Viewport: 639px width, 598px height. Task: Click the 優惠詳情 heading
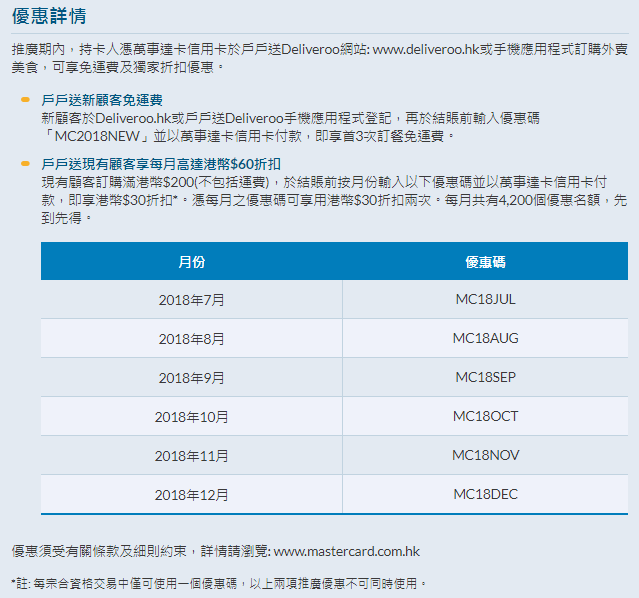(x=49, y=16)
